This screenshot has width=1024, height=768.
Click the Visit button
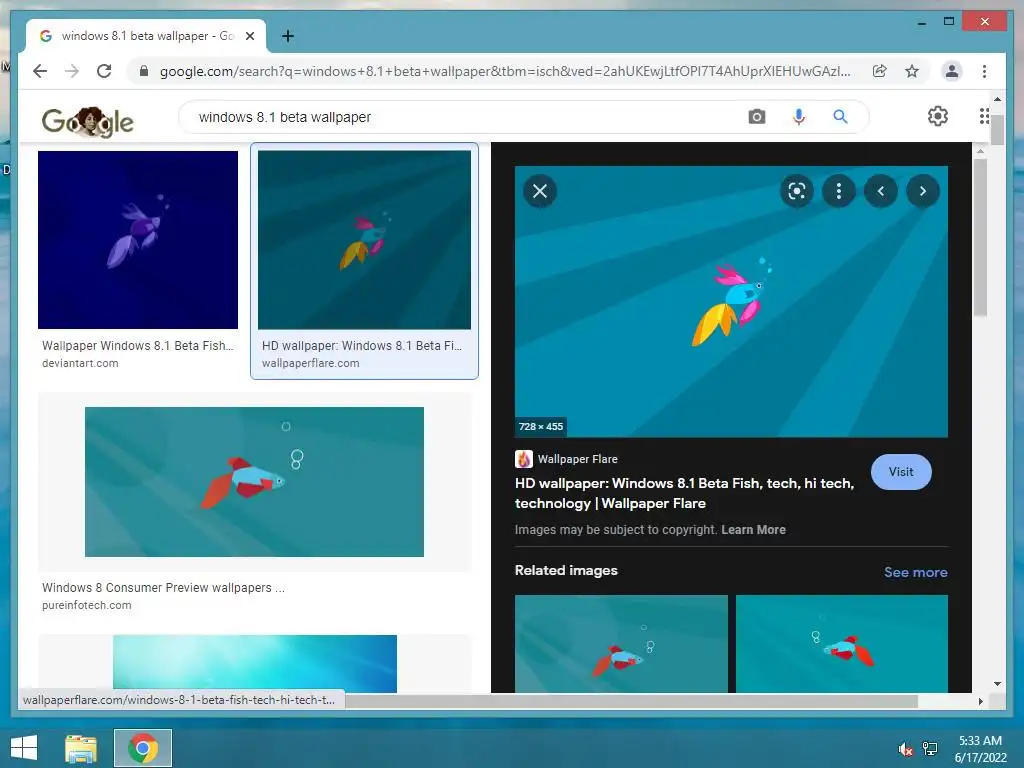901,472
